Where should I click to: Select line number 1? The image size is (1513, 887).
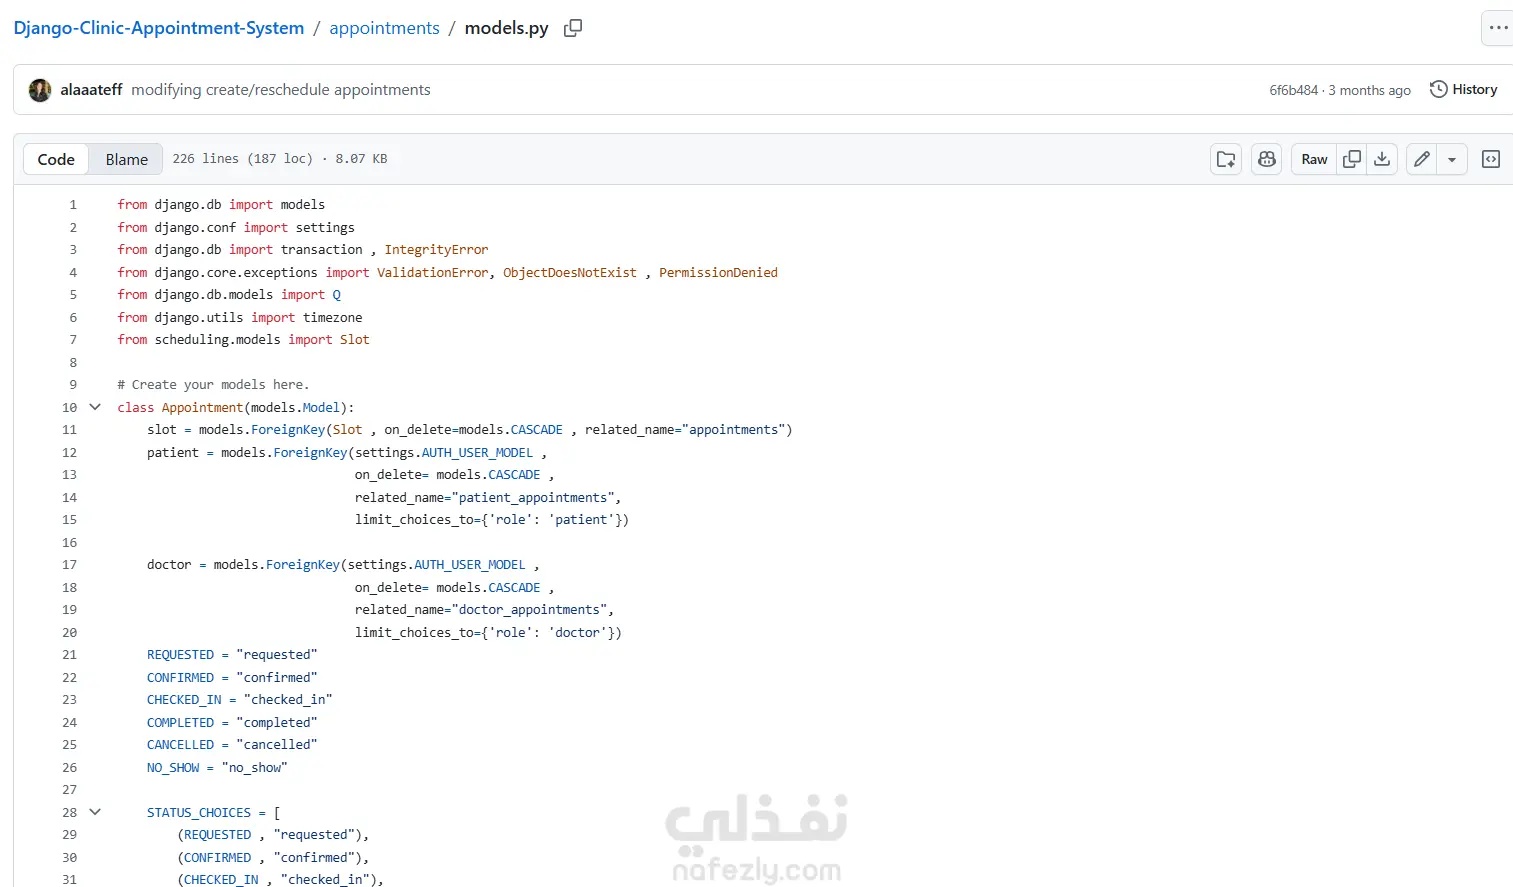[73, 204]
